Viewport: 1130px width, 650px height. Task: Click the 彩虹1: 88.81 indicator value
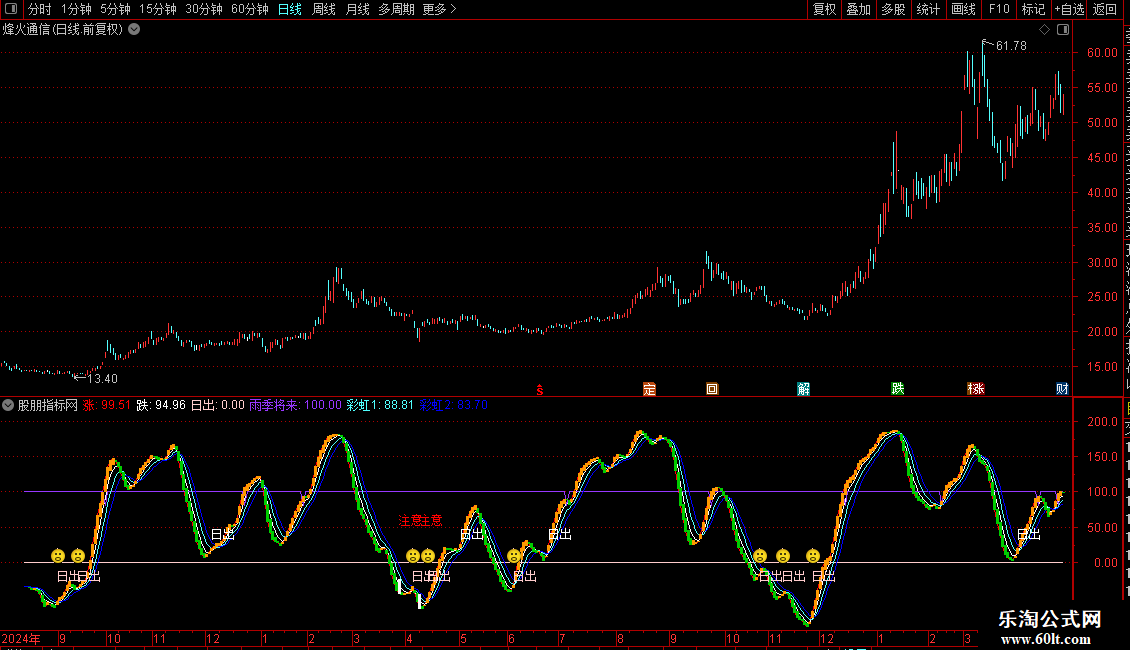[381, 405]
